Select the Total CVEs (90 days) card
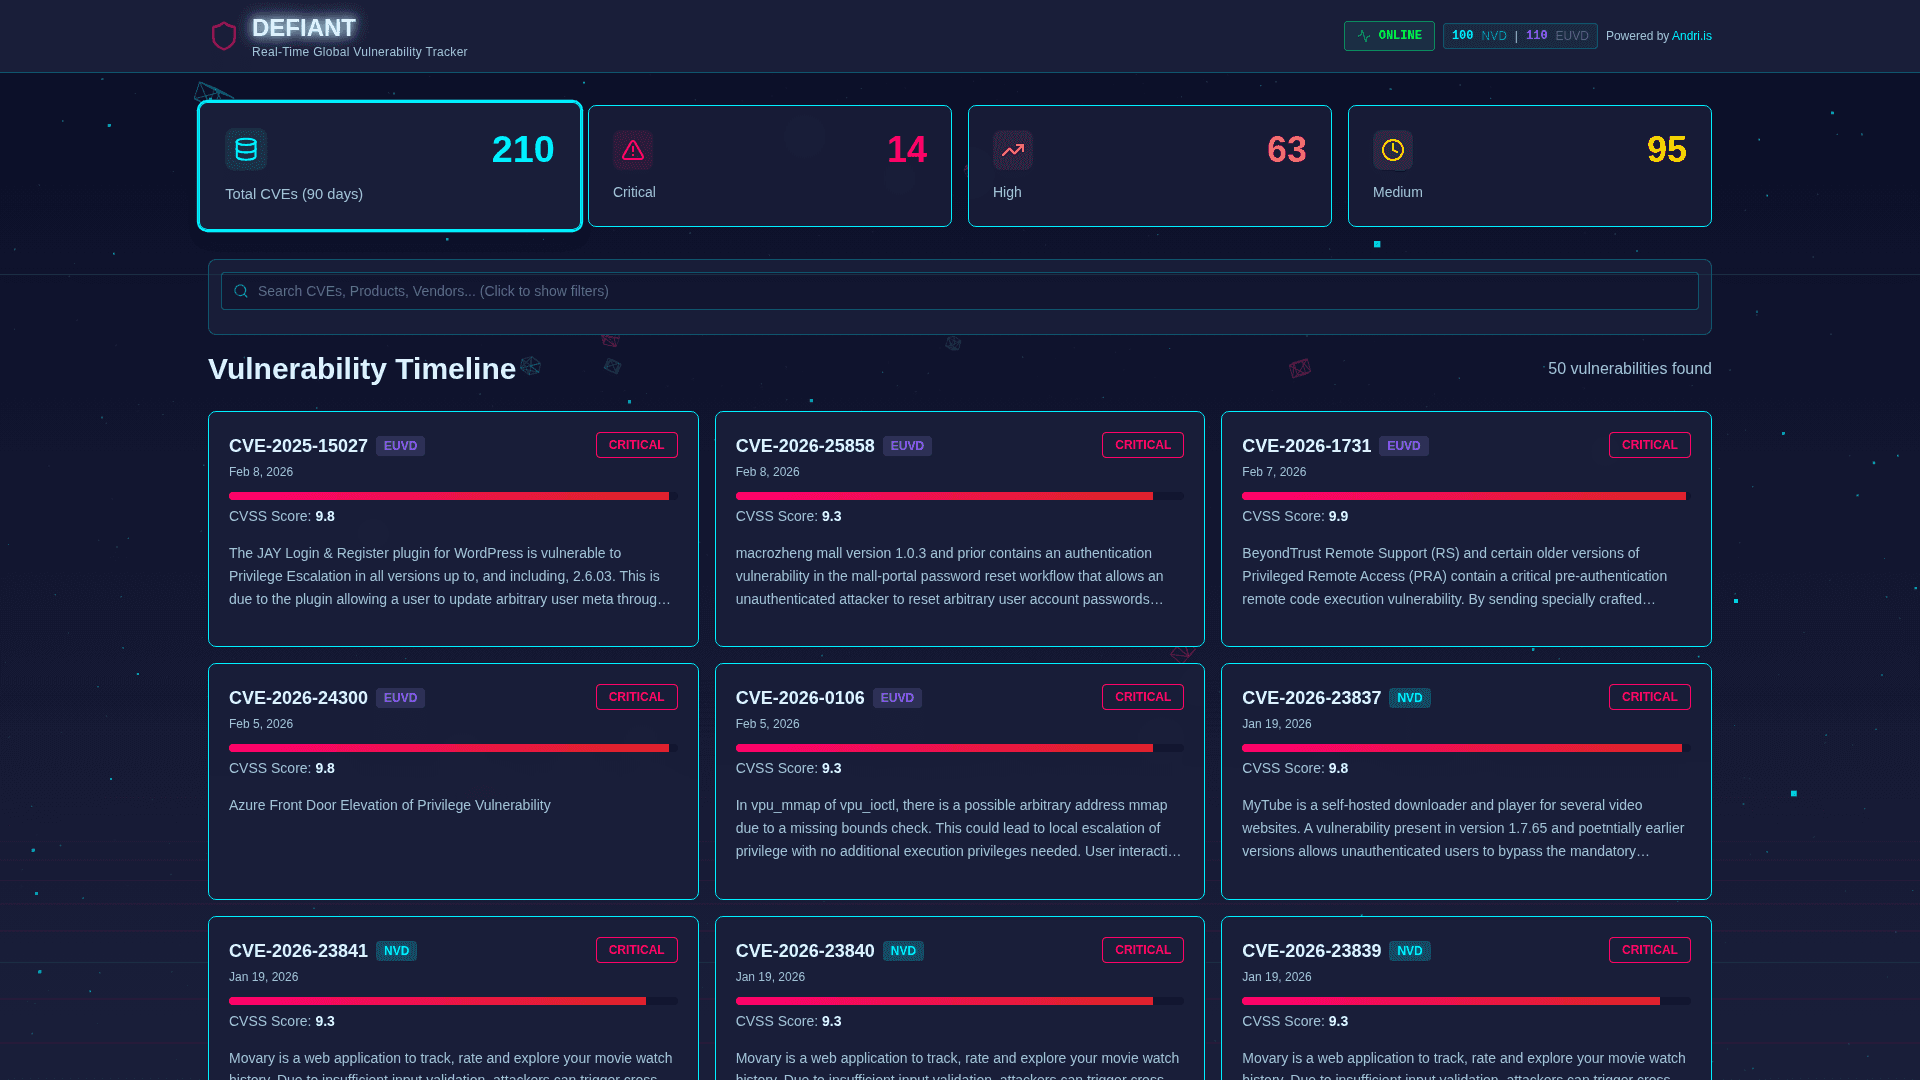 click(x=390, y=166)
